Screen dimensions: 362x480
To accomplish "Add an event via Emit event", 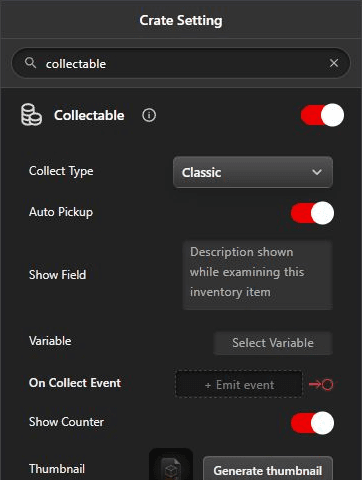I will pos(239,385).
